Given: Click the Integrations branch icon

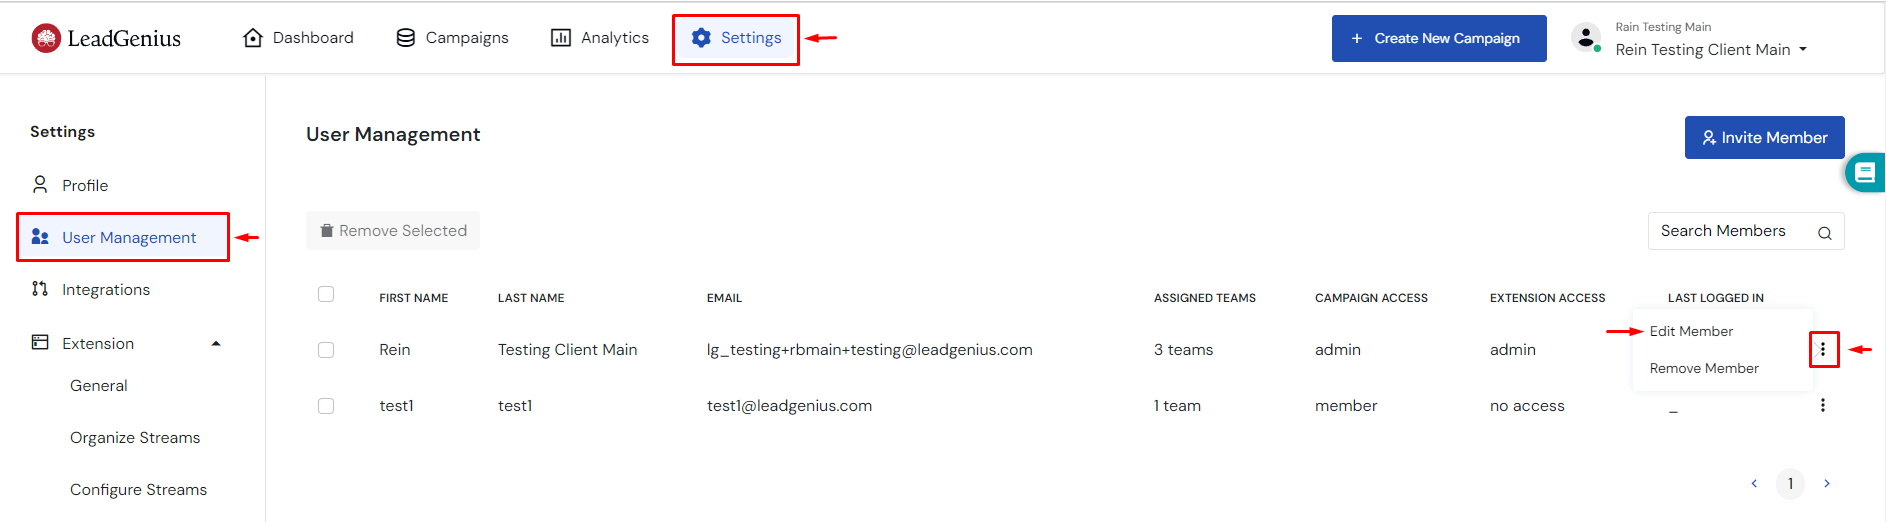Looking at the screenshot, I should coord(40,289).
